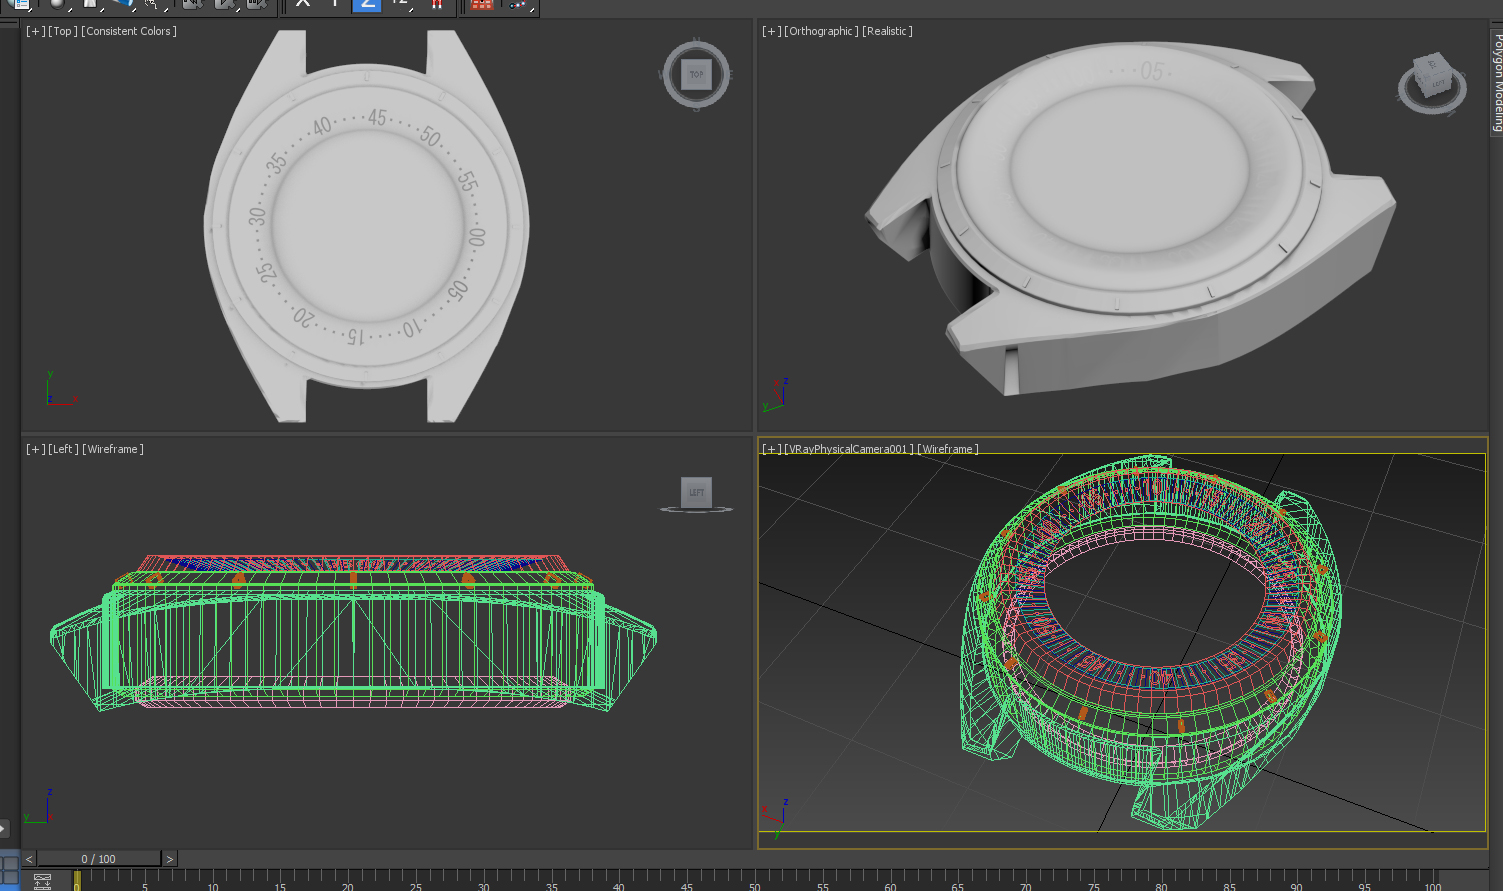Click the 0 / 100 time slider
This screenshot has height=891, width=1503.
click(99, 859)
